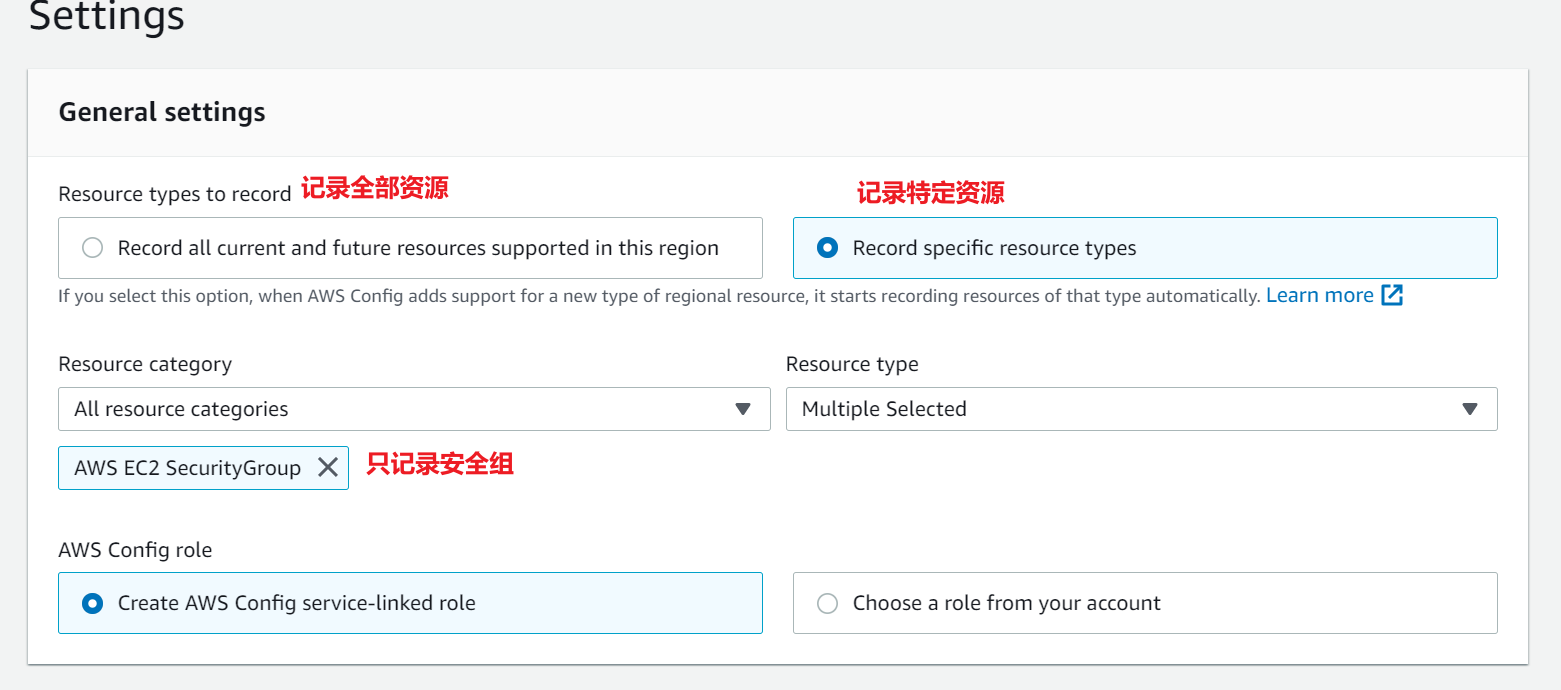Select Record all current and future resources

click(93, 248)
